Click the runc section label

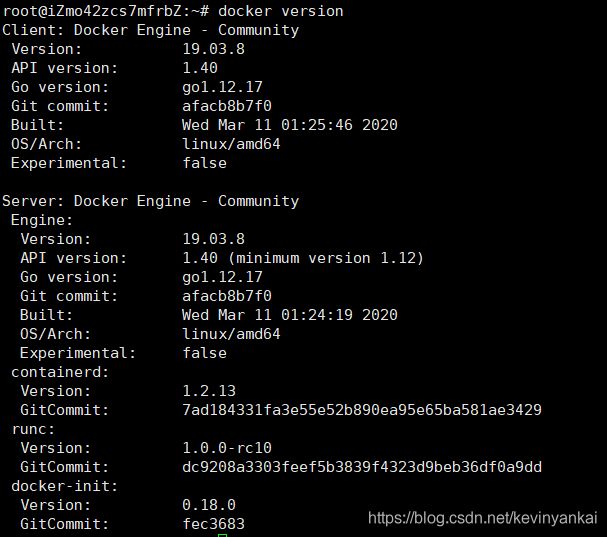click(x=33, y=429)
